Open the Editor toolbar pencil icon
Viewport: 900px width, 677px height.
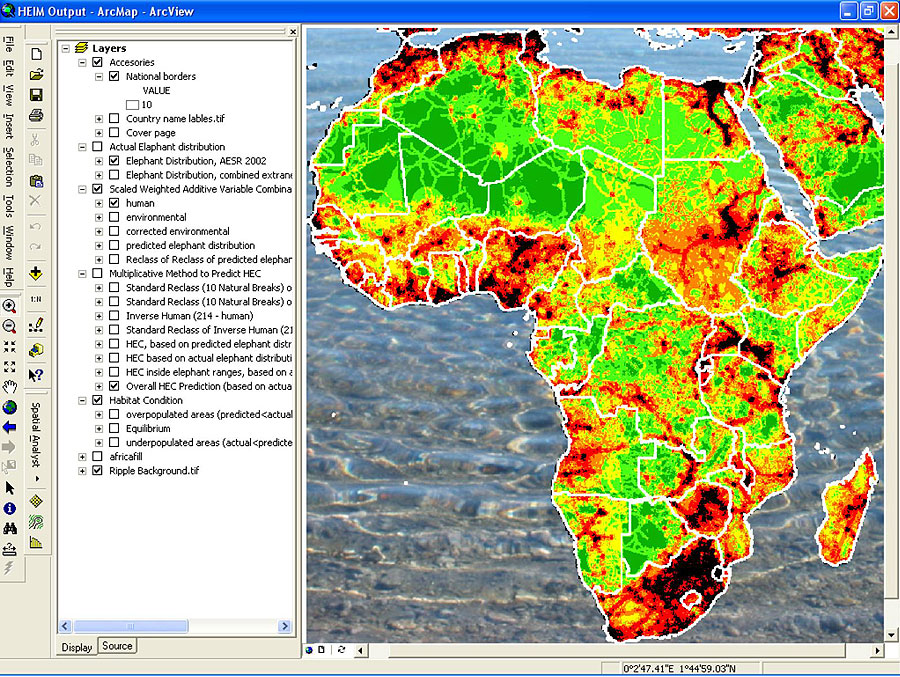point(36,326)
